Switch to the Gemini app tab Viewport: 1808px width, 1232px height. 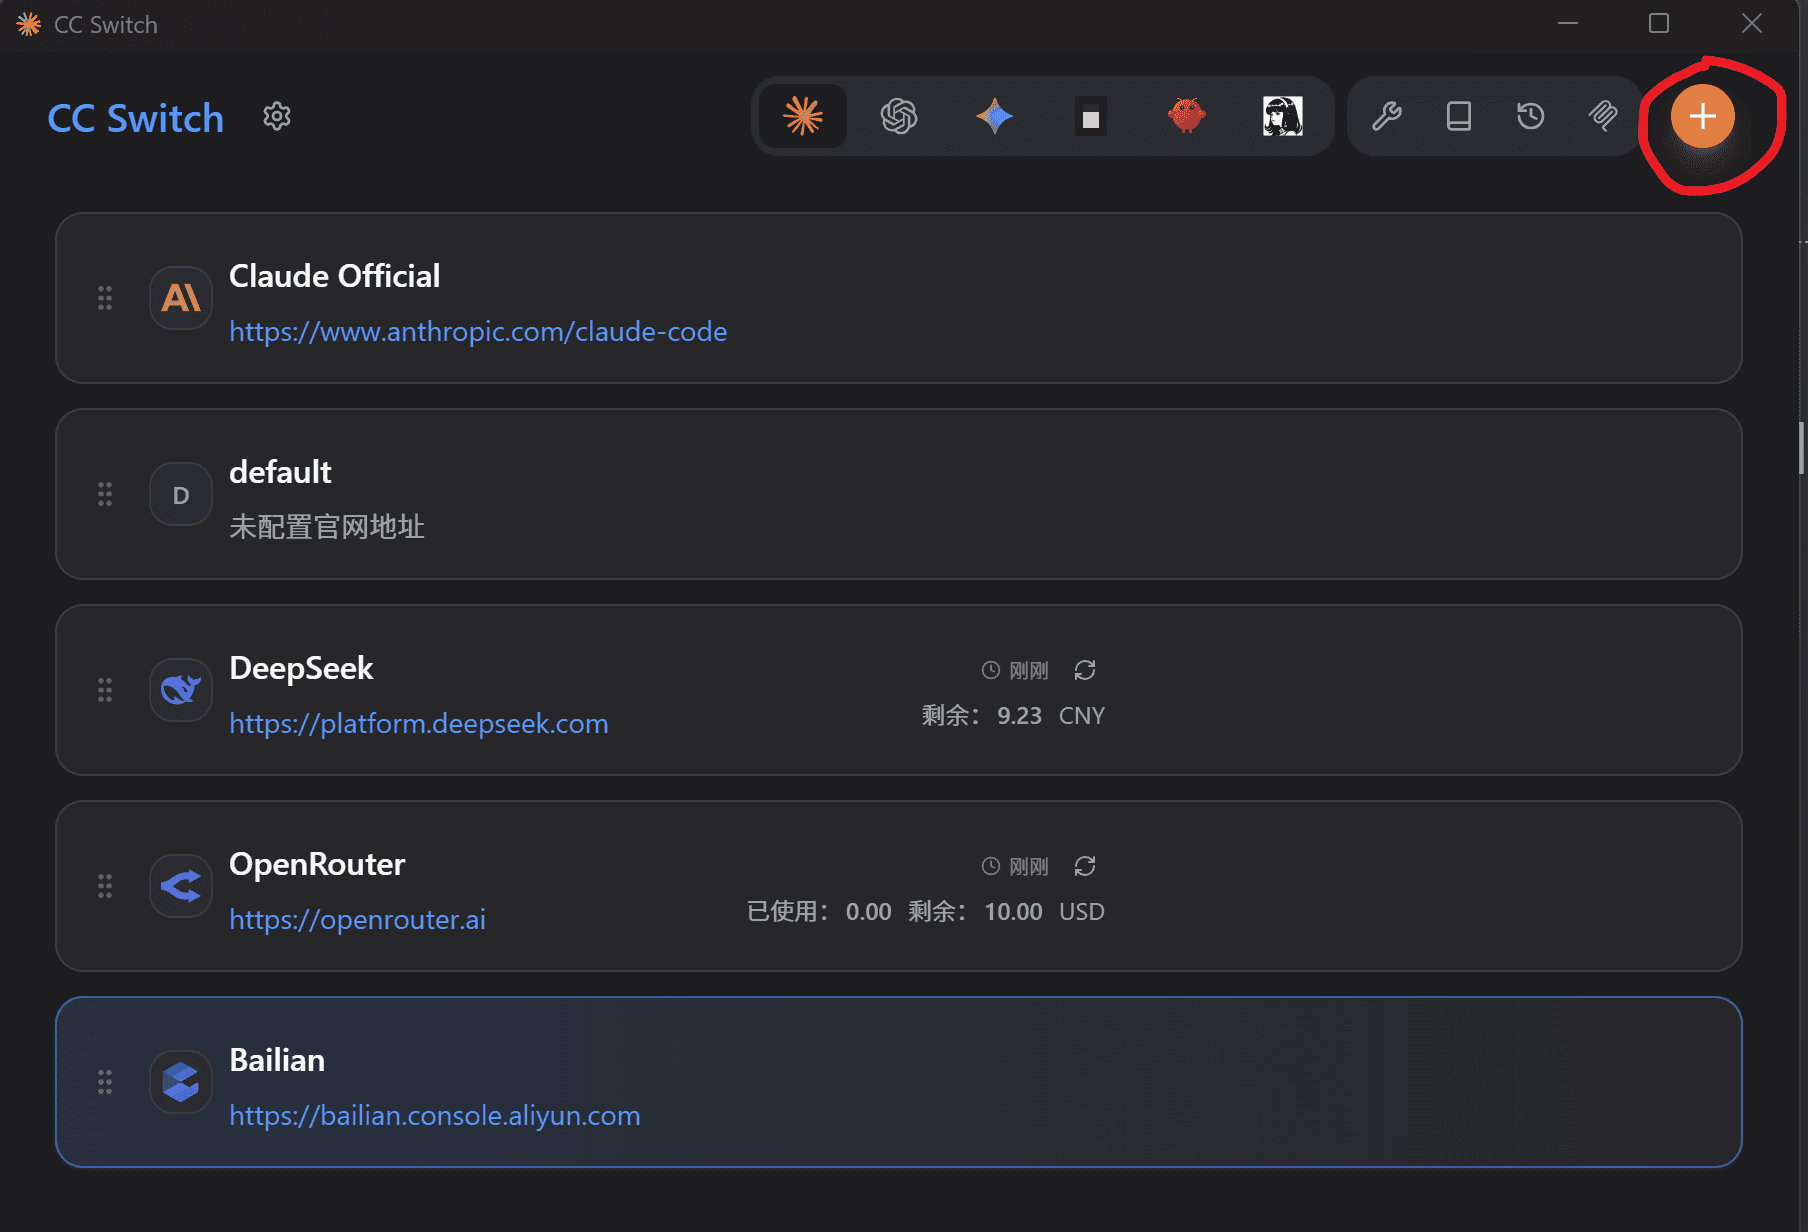[995, 116]
